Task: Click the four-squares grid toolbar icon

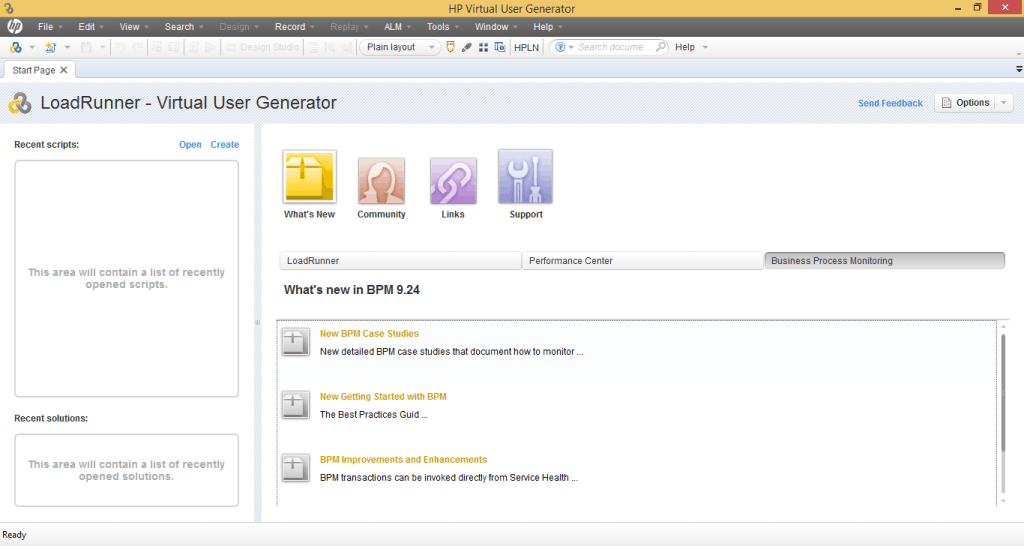Action: pos(483,47)
